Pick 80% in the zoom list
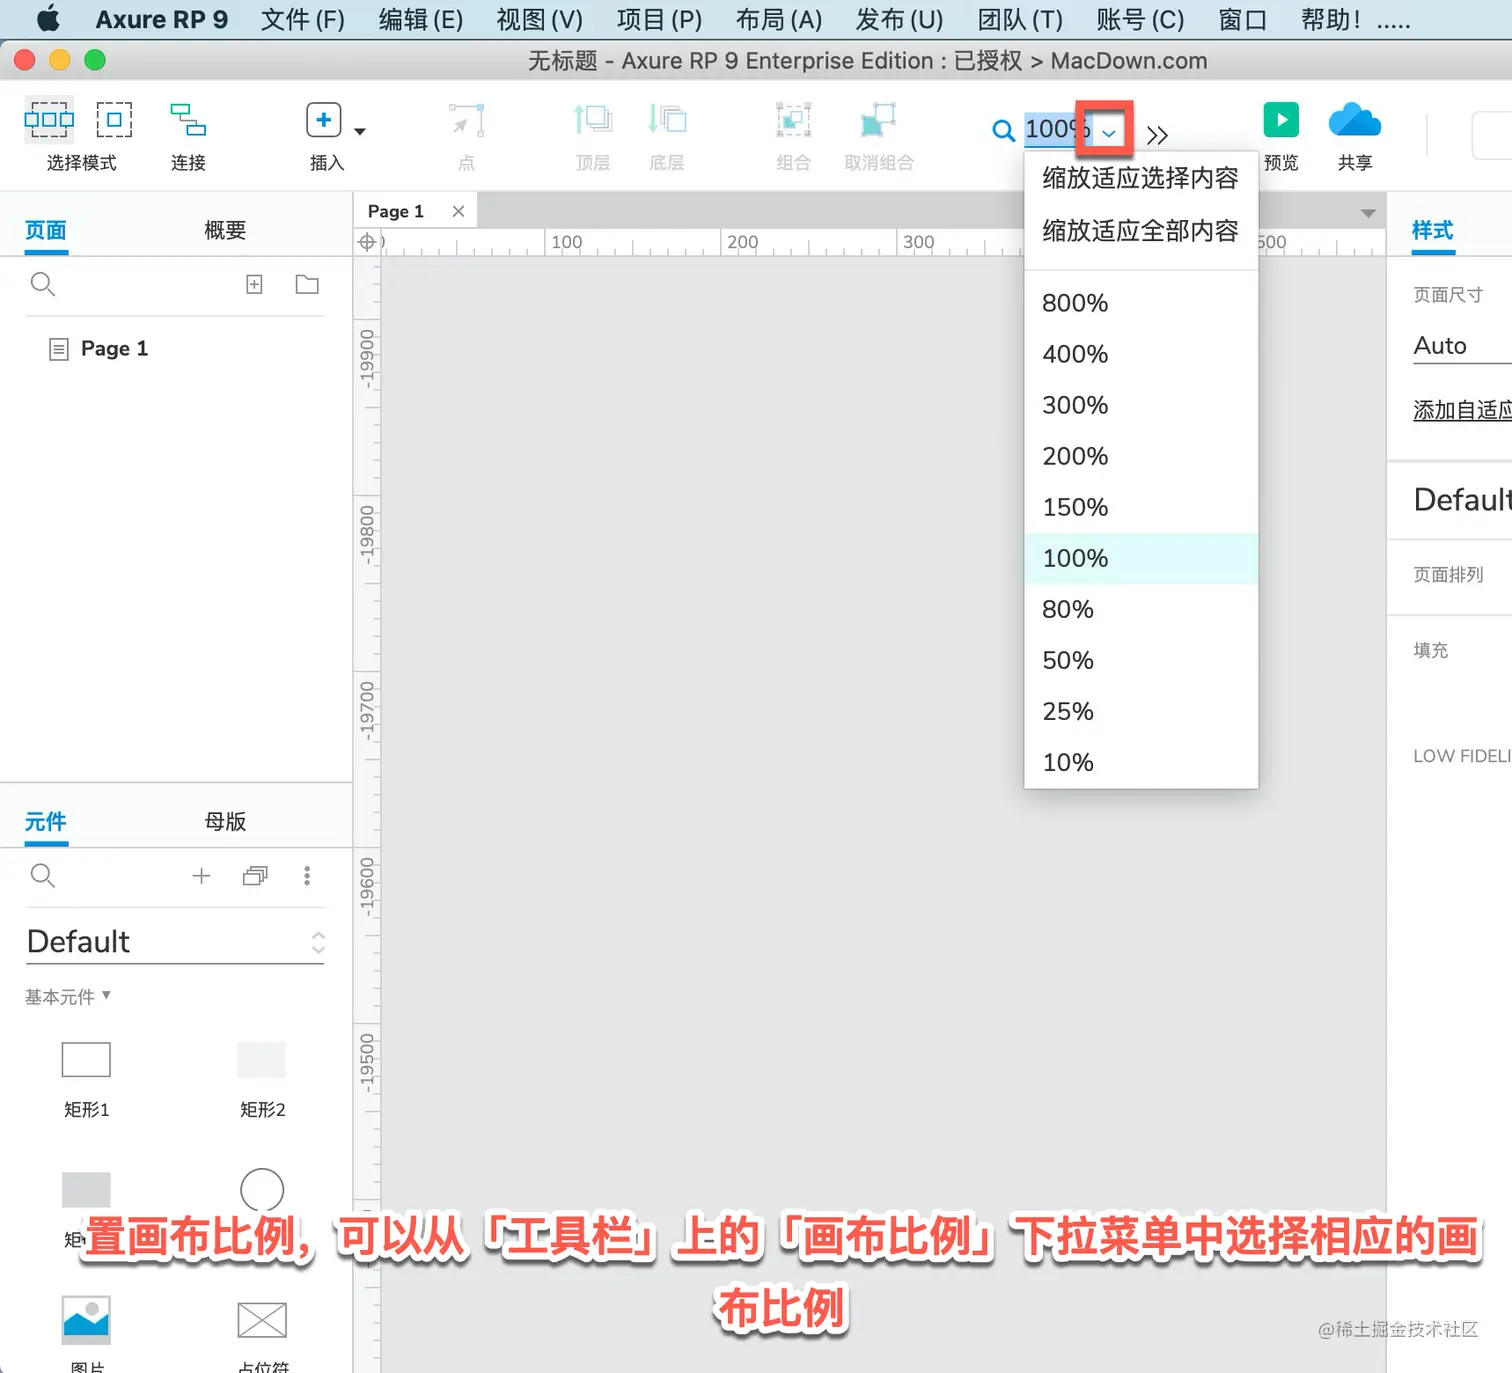1512x1373 pixels. click(1141, 609)
